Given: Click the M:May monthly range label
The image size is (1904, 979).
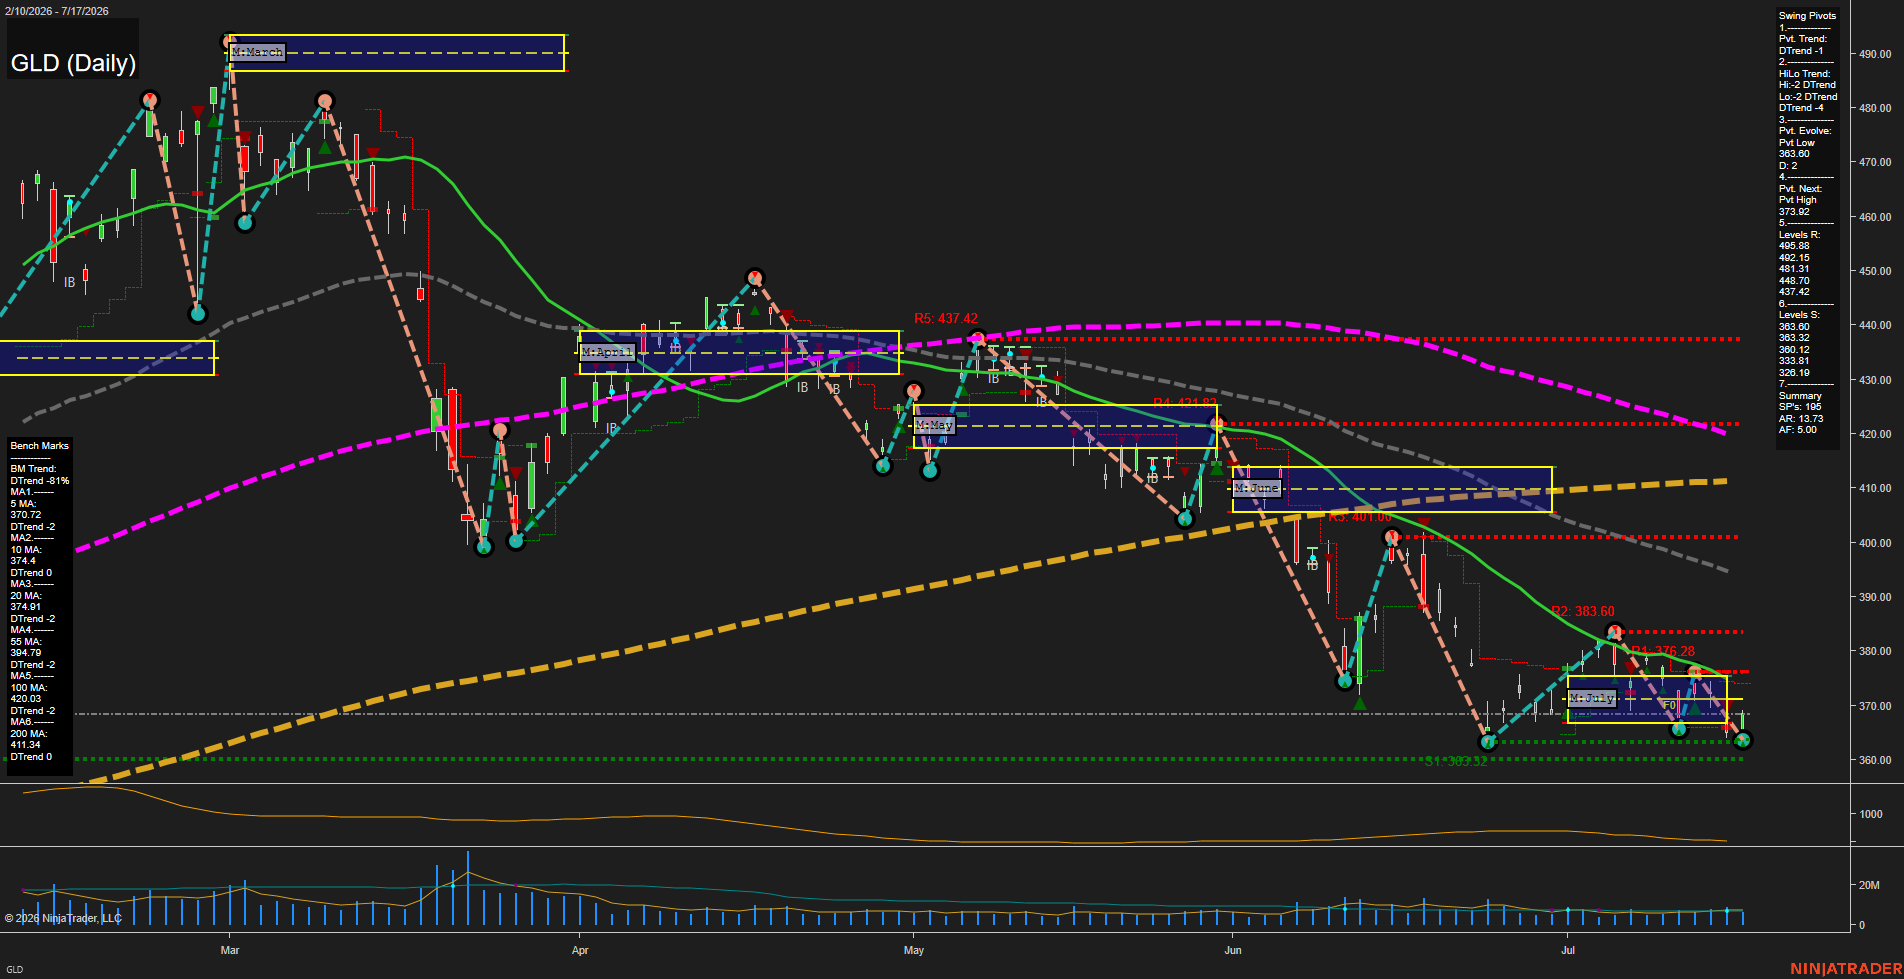Looking at the screenshot, I should tap(935, 425).
